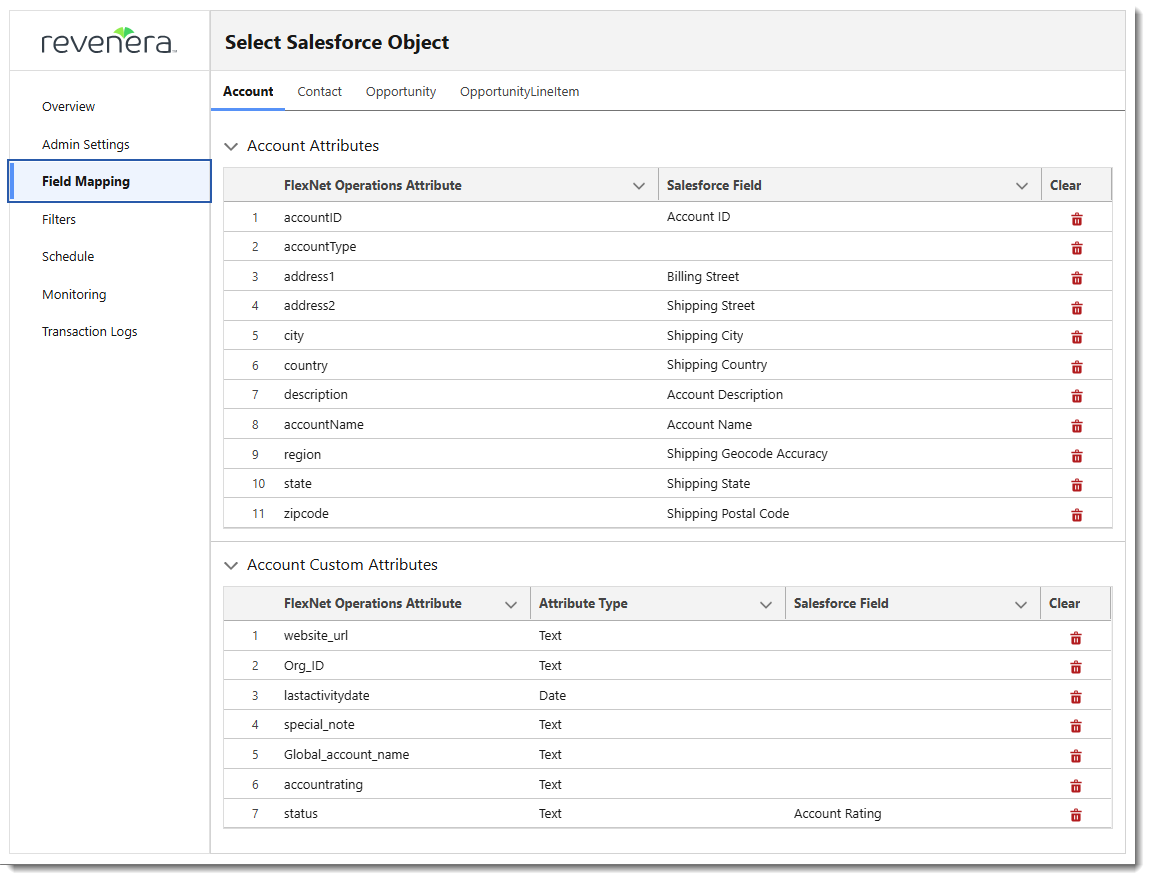The width and height of the screenshot is (1150, 880).
Task: Select the Account ID Salesforce field cell
Action: [849, 217]
